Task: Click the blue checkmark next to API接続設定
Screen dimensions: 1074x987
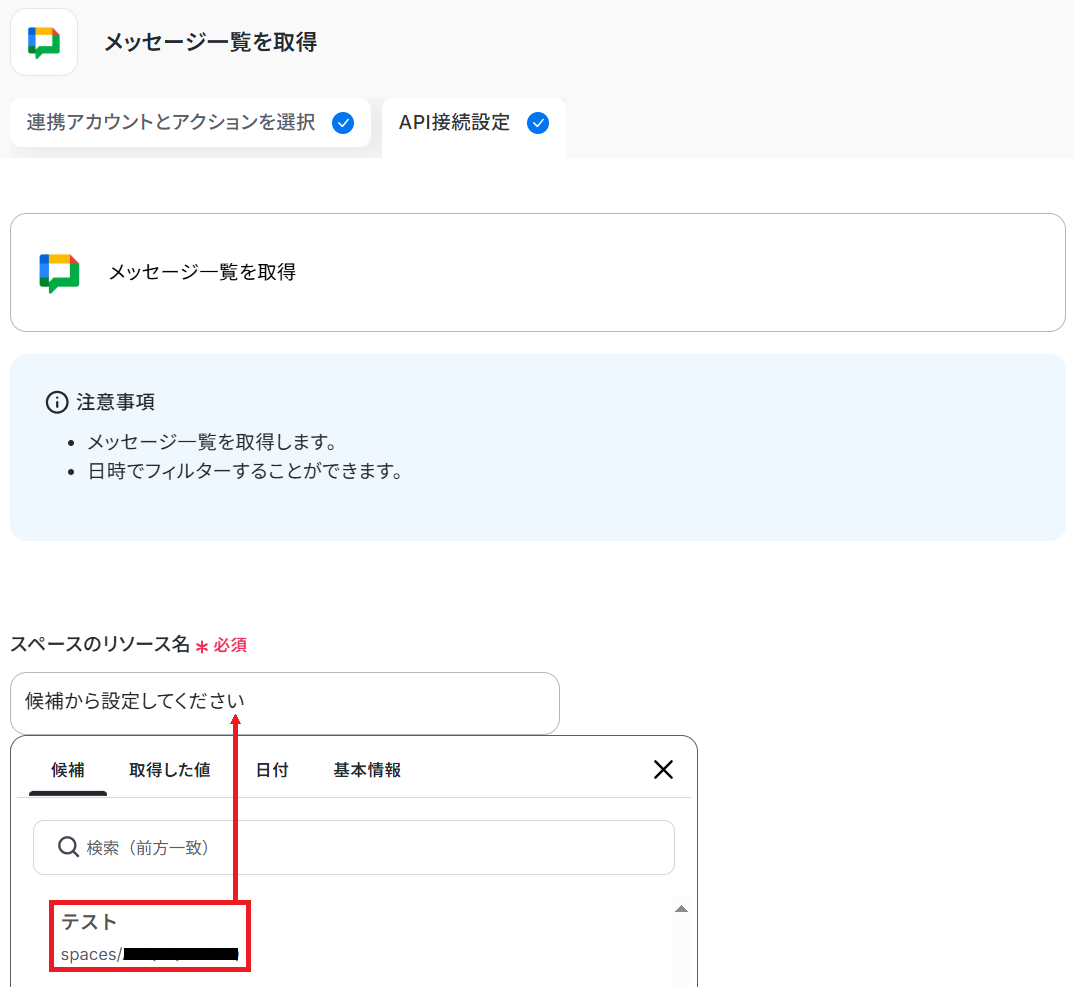Action: tap(538, 123)
